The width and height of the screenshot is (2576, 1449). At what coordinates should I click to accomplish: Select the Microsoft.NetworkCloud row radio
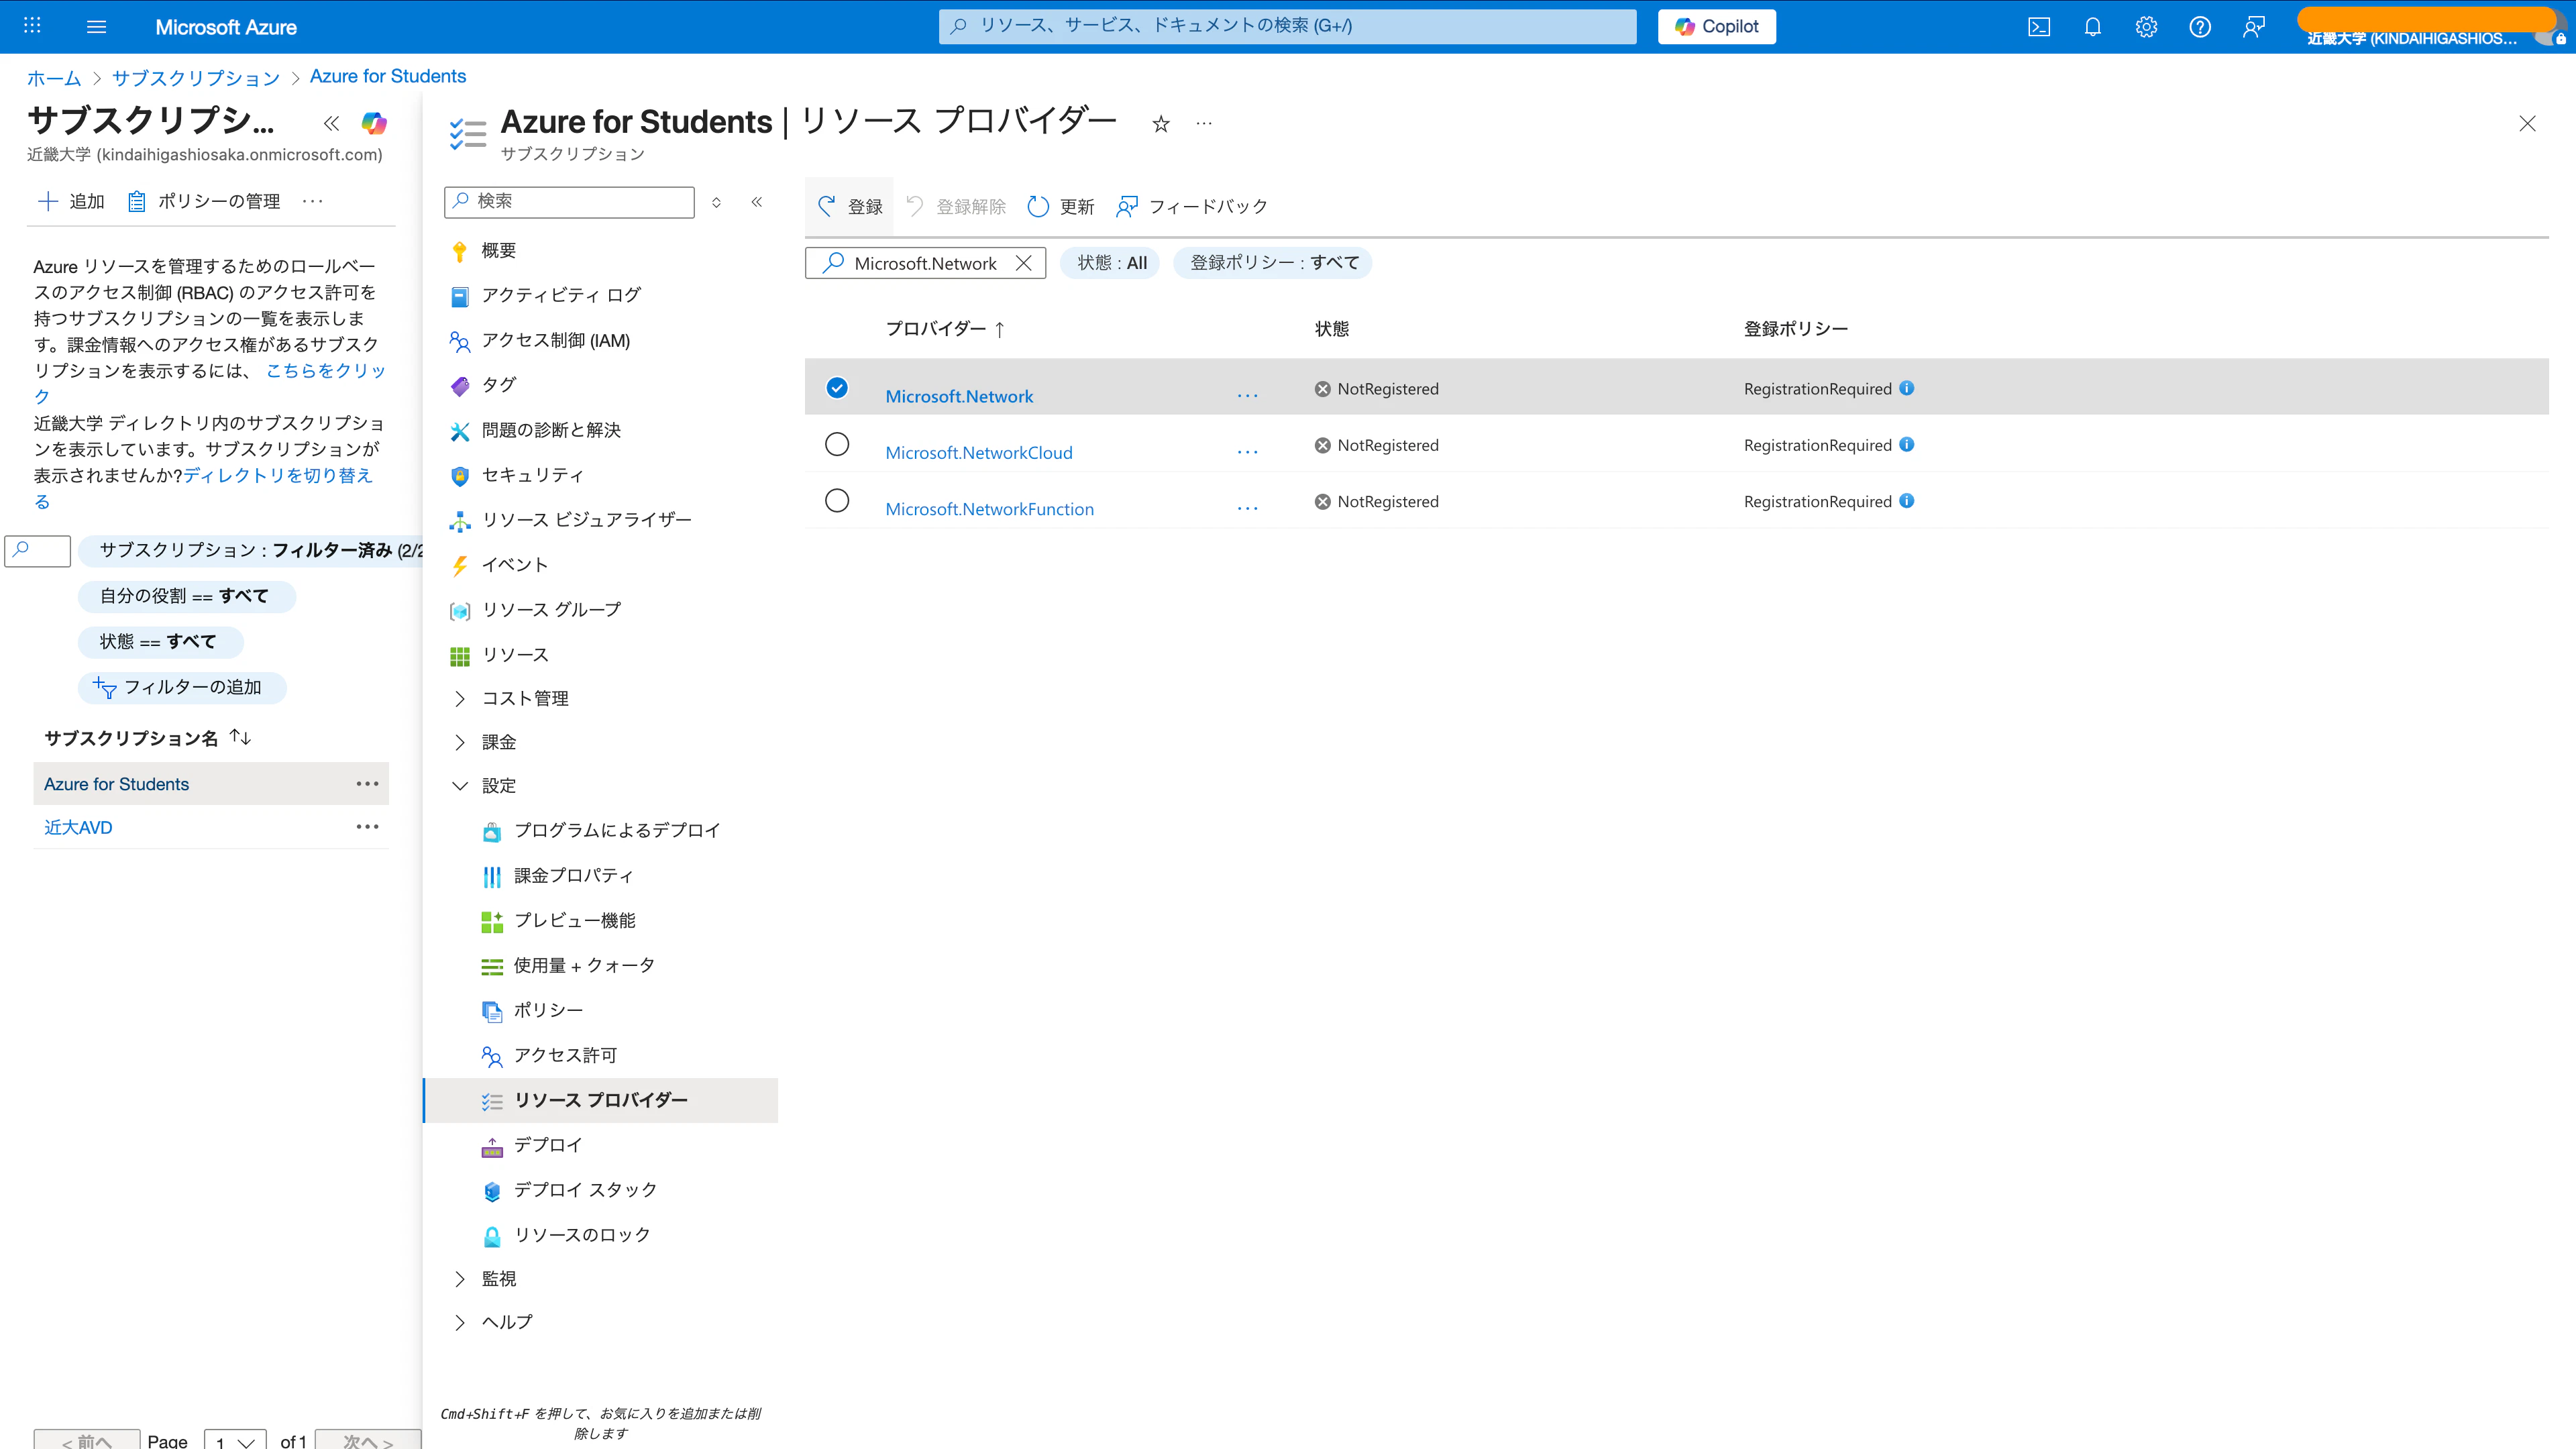point(837,444)
